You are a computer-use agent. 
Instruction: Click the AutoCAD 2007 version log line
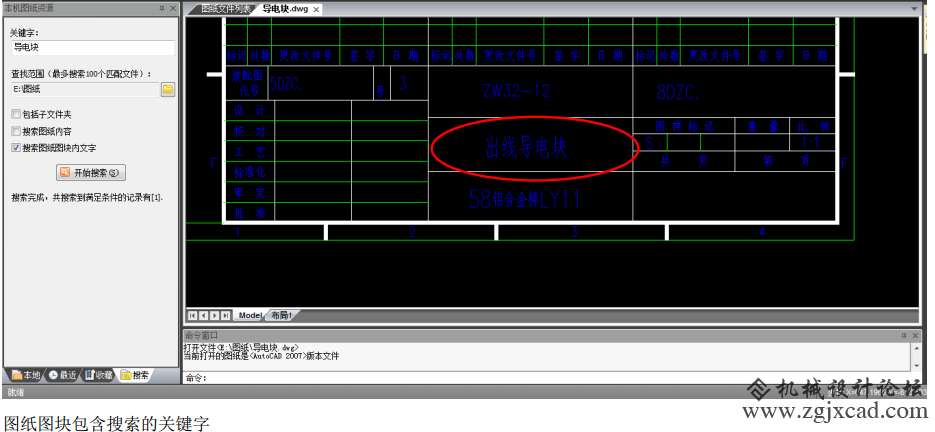[x=261, y=356]
